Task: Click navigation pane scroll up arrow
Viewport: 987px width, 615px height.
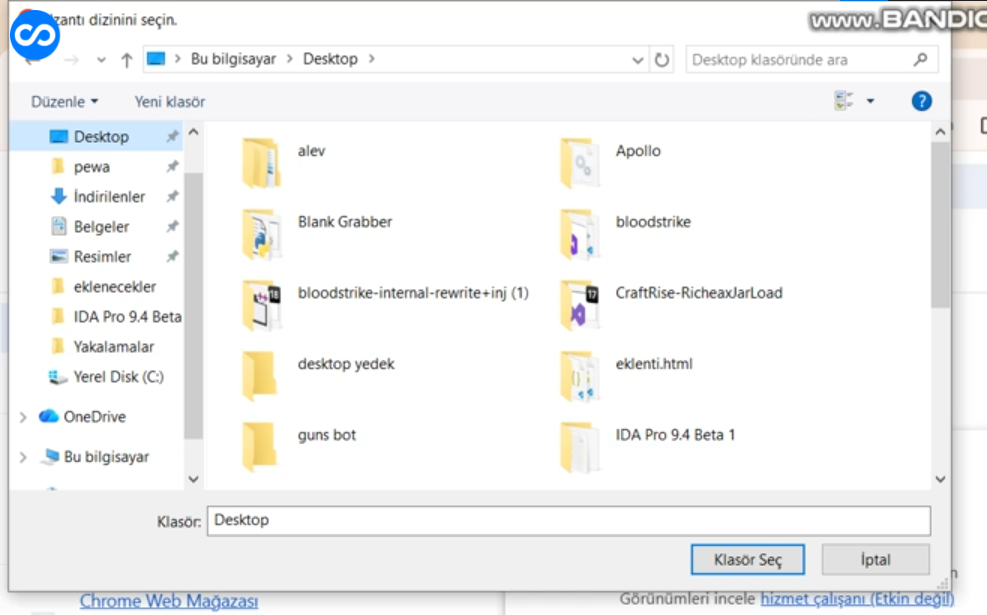Action: [193, 132]
